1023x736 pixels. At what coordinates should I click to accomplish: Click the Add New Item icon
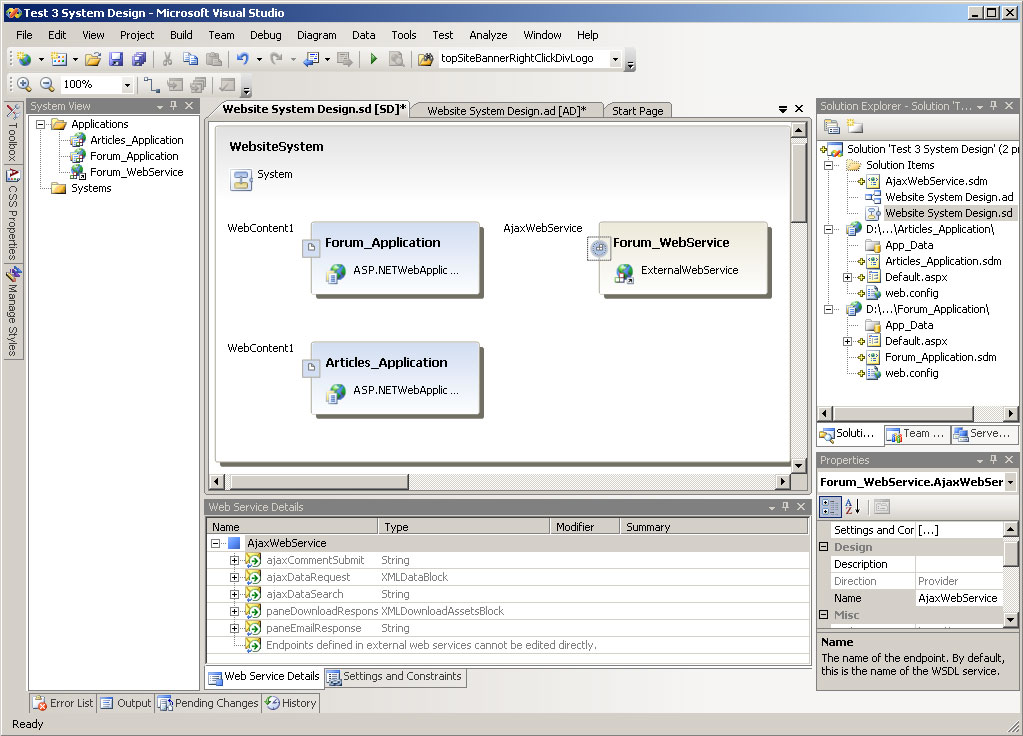[x=59, y=59]
